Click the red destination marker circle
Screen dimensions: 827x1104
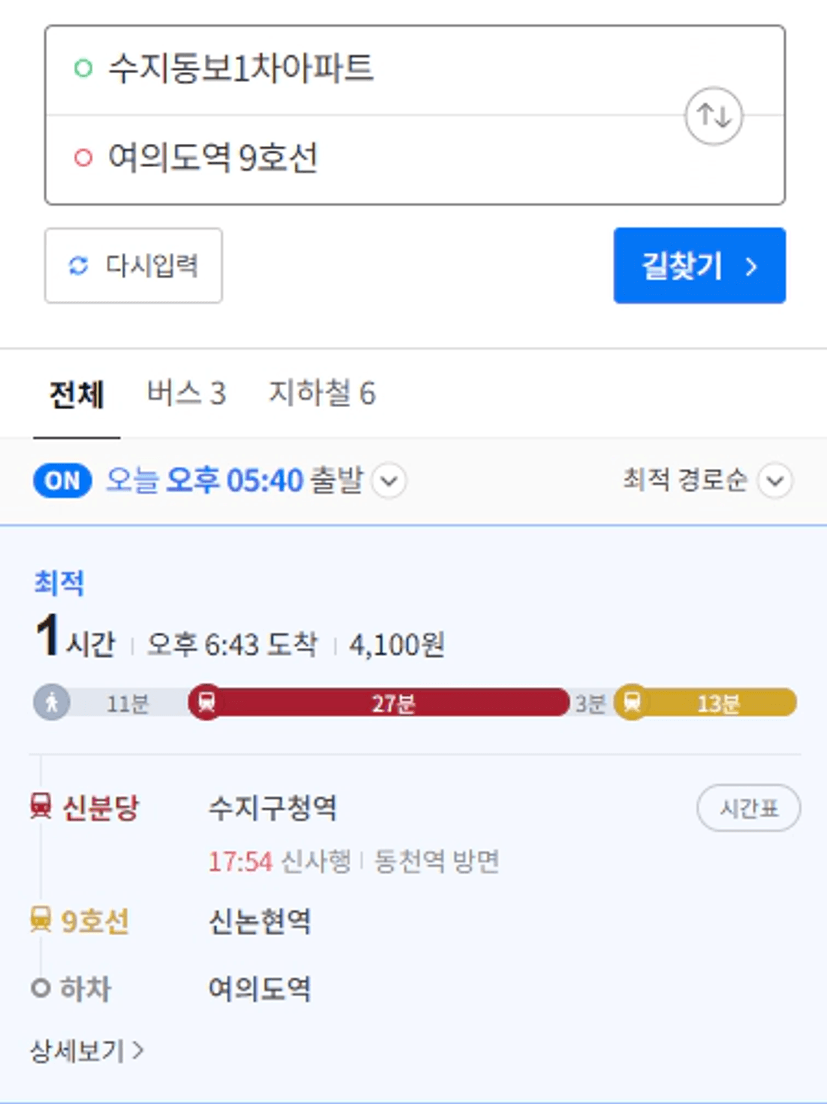tap(83, 157)
